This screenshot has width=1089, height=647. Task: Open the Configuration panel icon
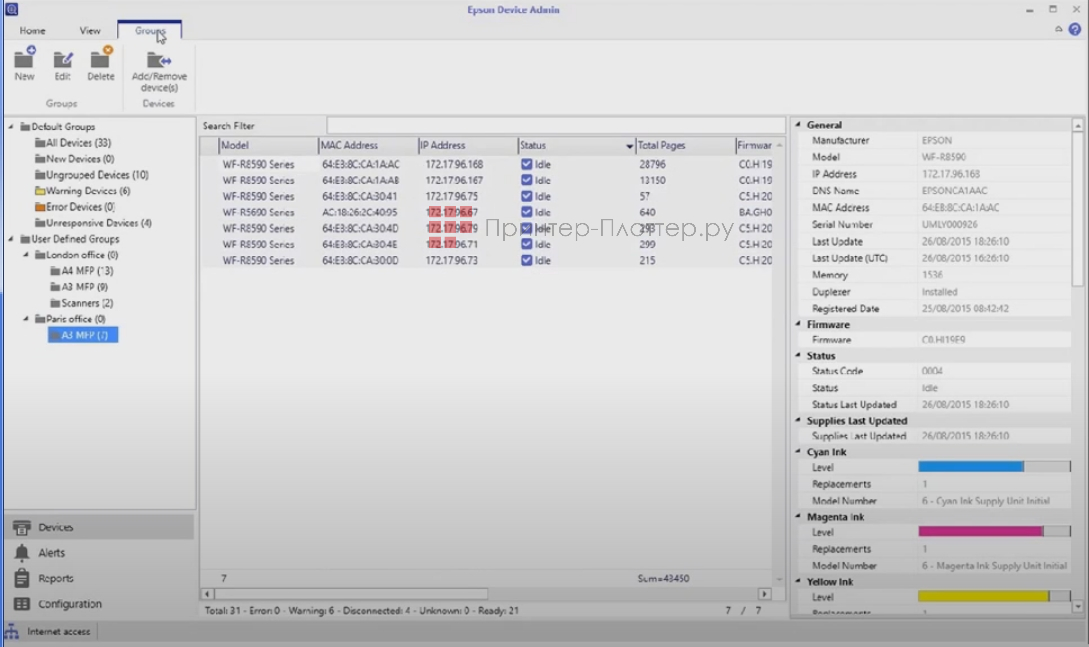[21, 604]
